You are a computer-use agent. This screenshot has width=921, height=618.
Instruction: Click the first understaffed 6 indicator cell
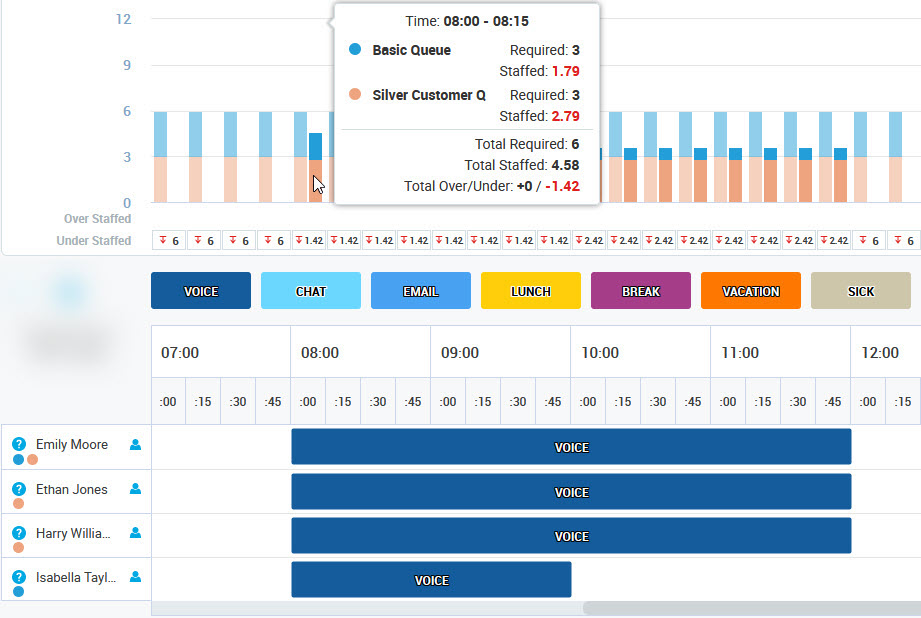point(168,241)
